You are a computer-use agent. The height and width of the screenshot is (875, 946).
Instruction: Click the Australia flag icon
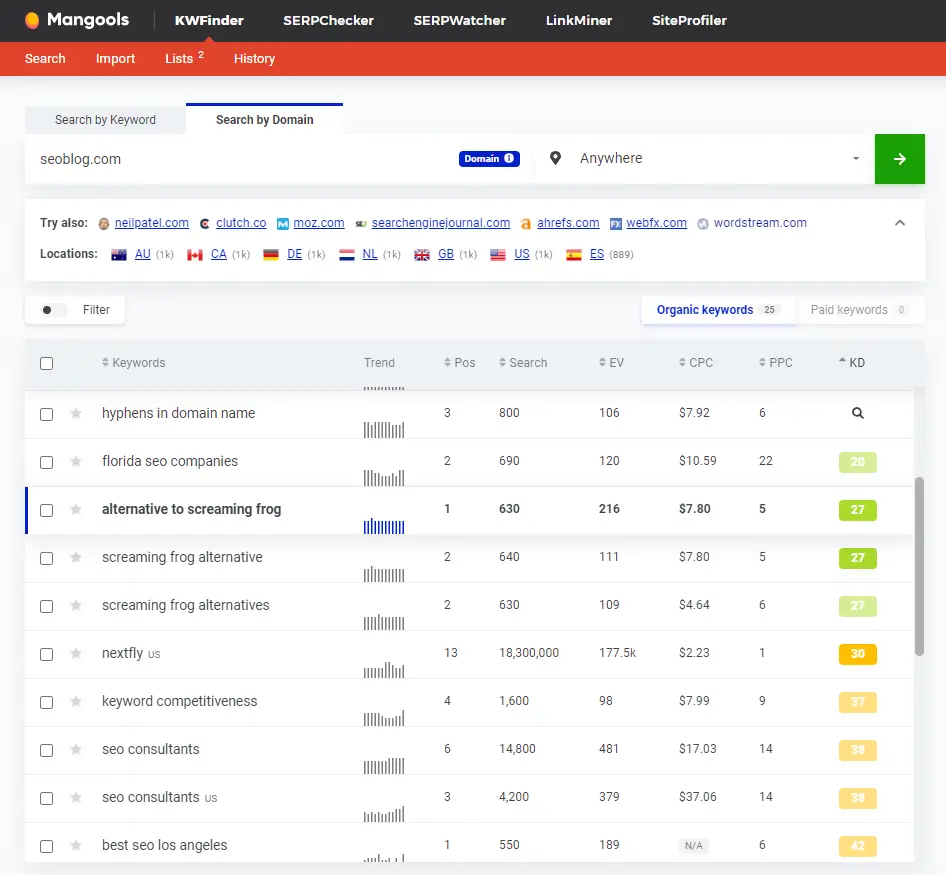tap(119, 255)
